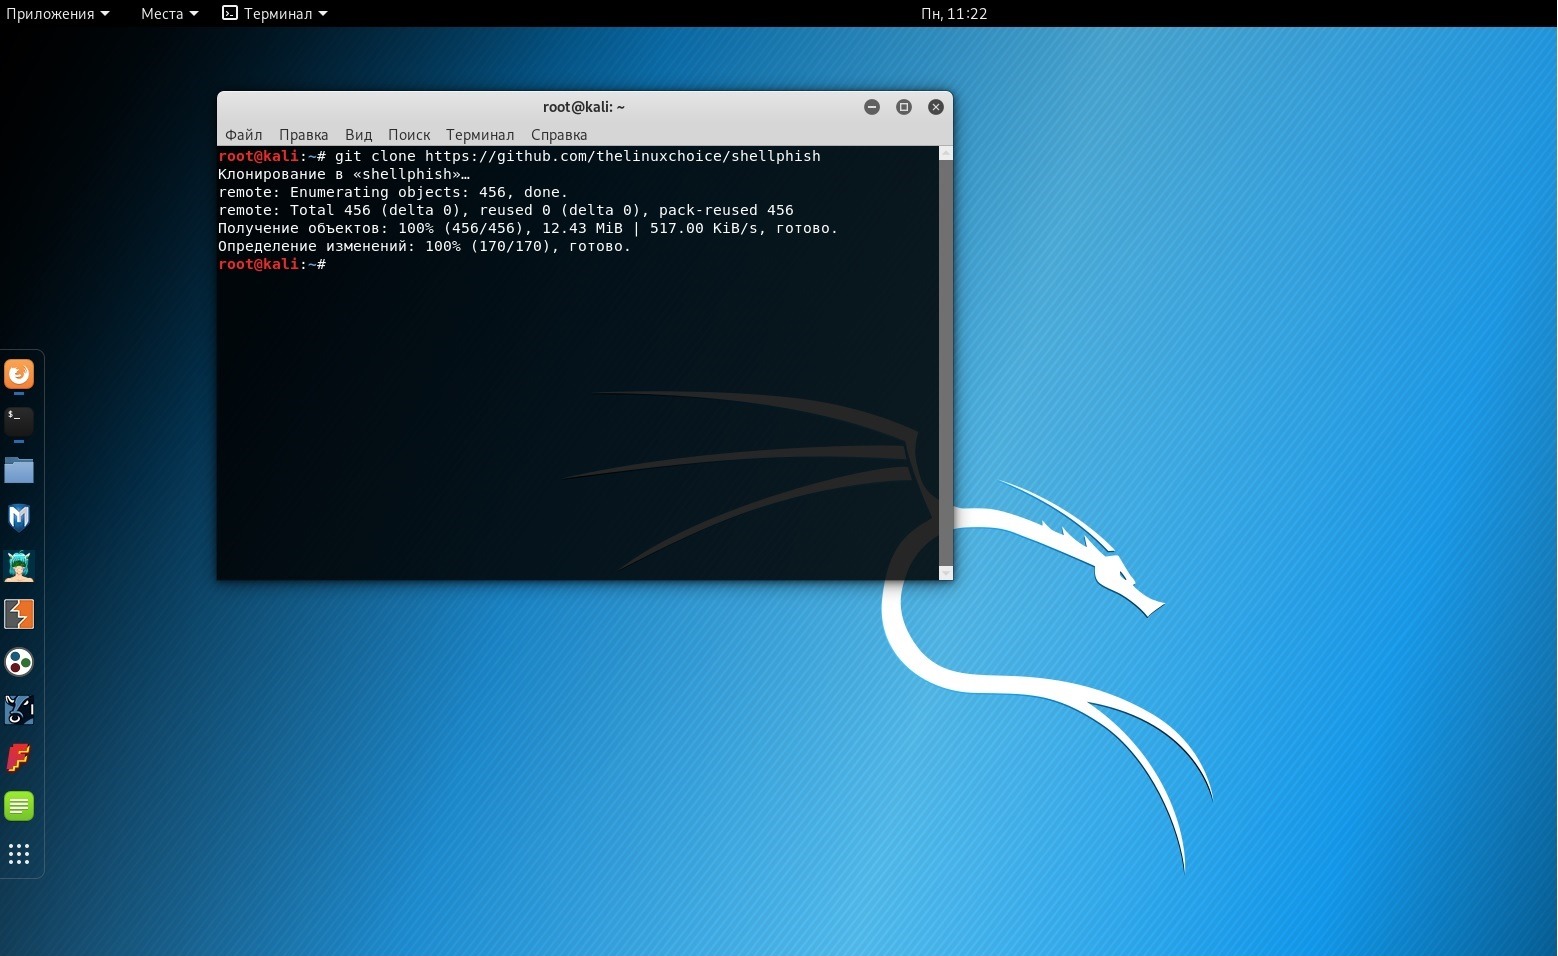
Task: Open the Терминал menu in terminal menubar
Action: (x=480, y=135)
